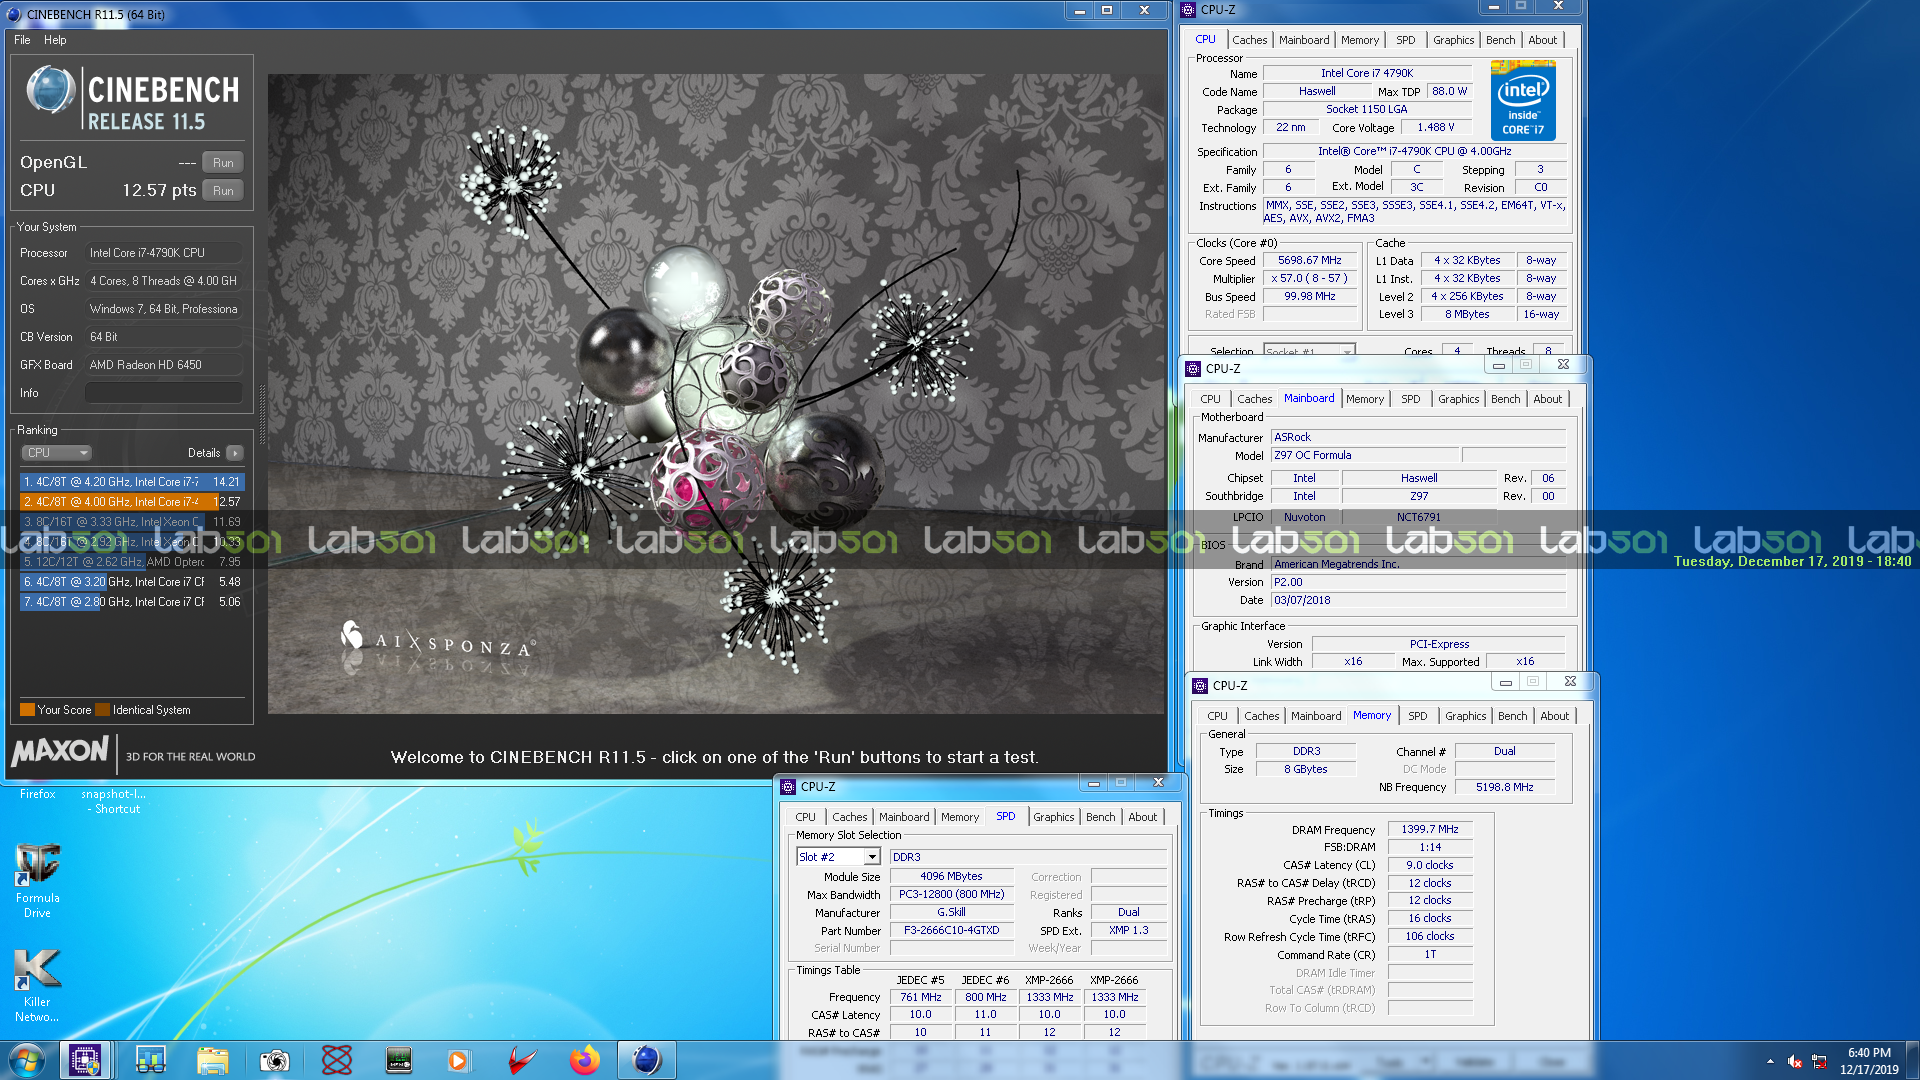Screen dimensions: 1920x1080
Task: Switch to Cinebench via taskbar sphere icon
Action: point(647,1060)
